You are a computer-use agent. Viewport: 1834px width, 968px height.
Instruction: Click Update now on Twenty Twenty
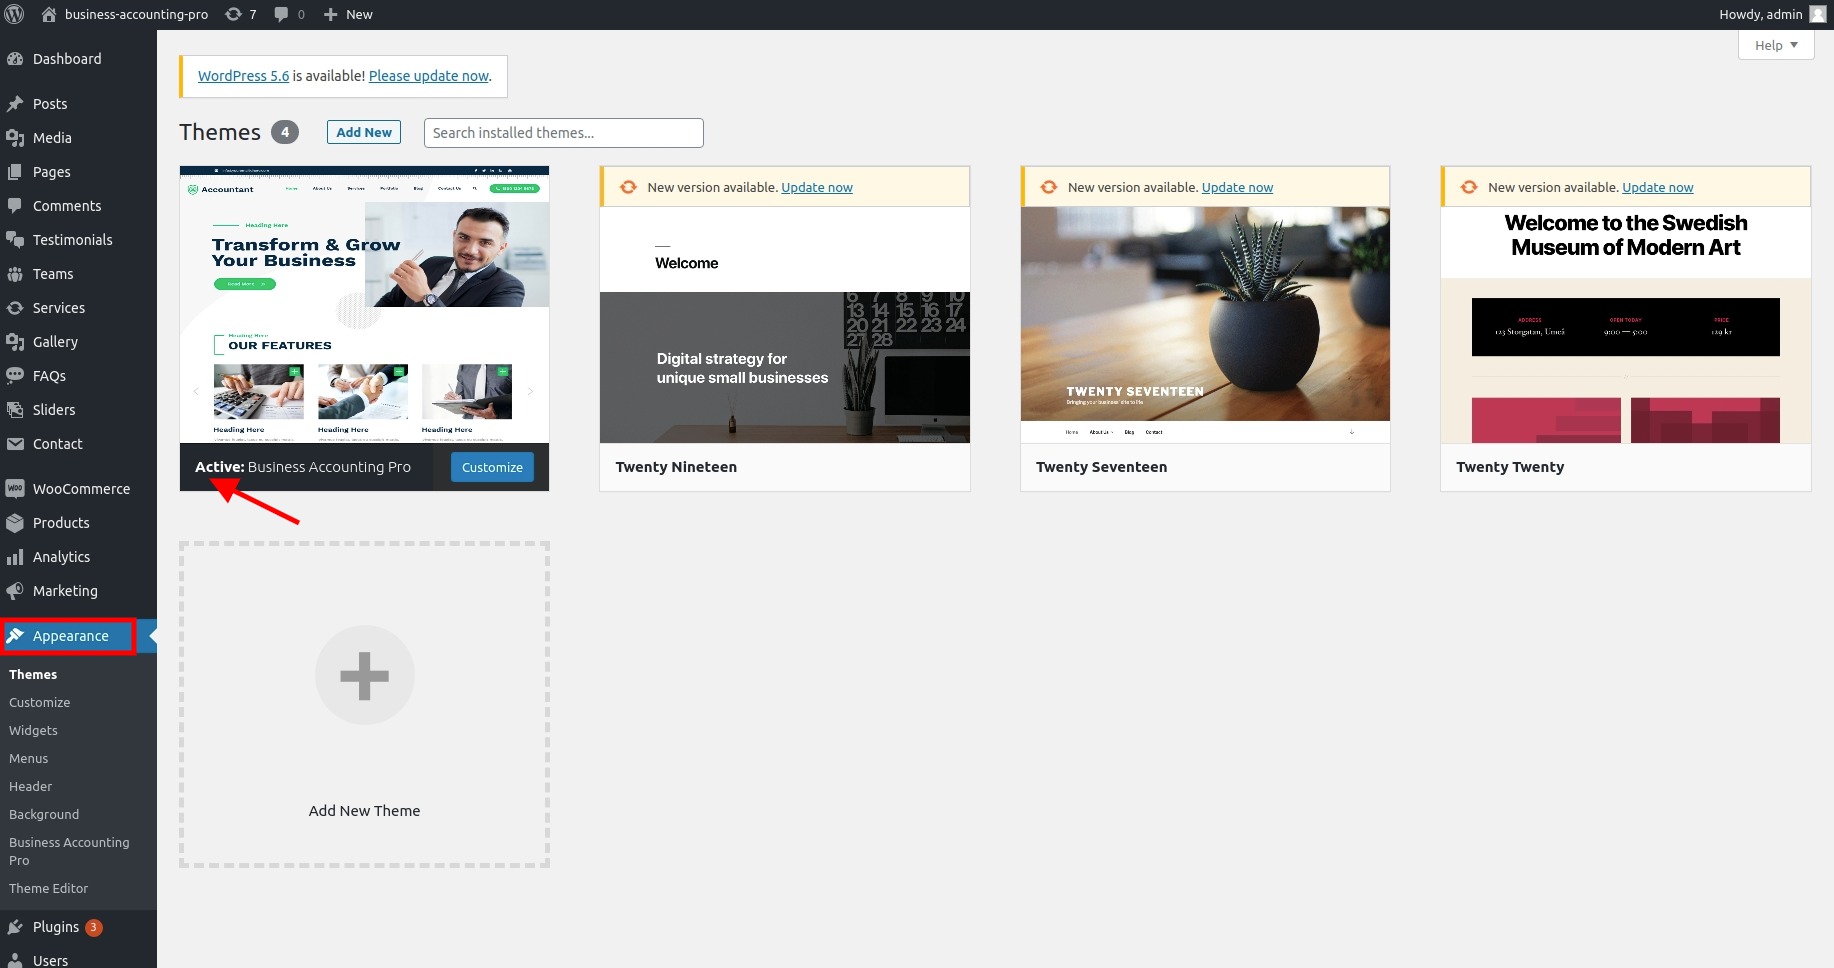[1658, 187]
